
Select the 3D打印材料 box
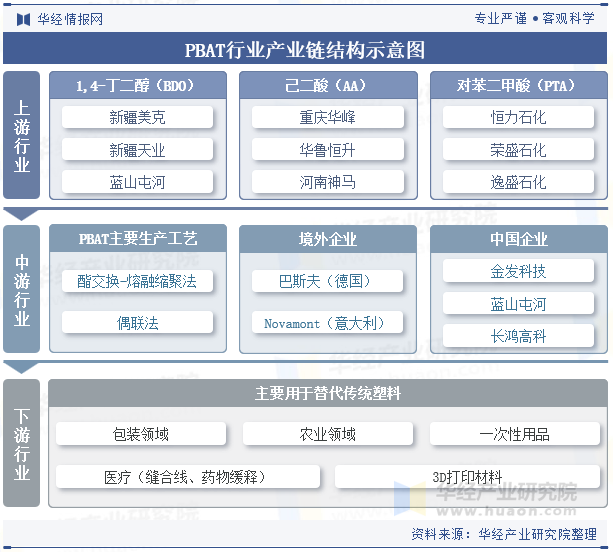pos(468,477)
